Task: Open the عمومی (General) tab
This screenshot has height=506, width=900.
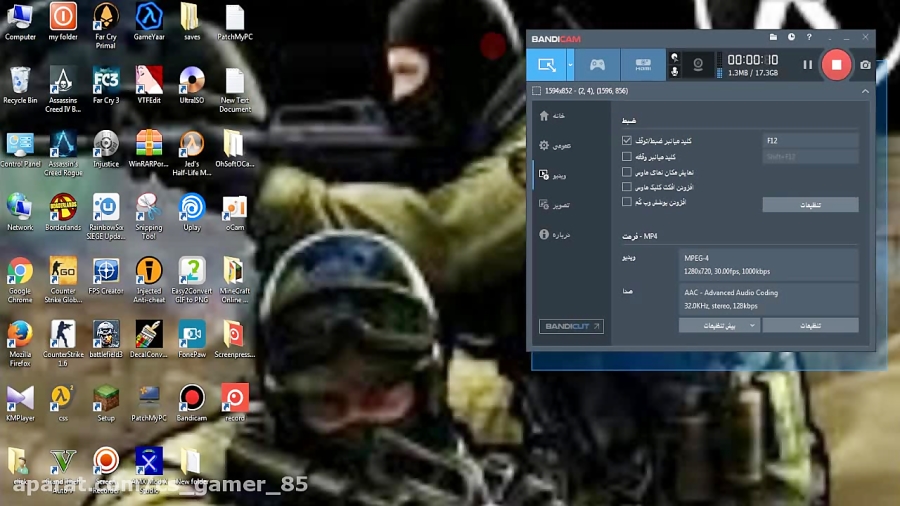Action: (x=554, y=146)
